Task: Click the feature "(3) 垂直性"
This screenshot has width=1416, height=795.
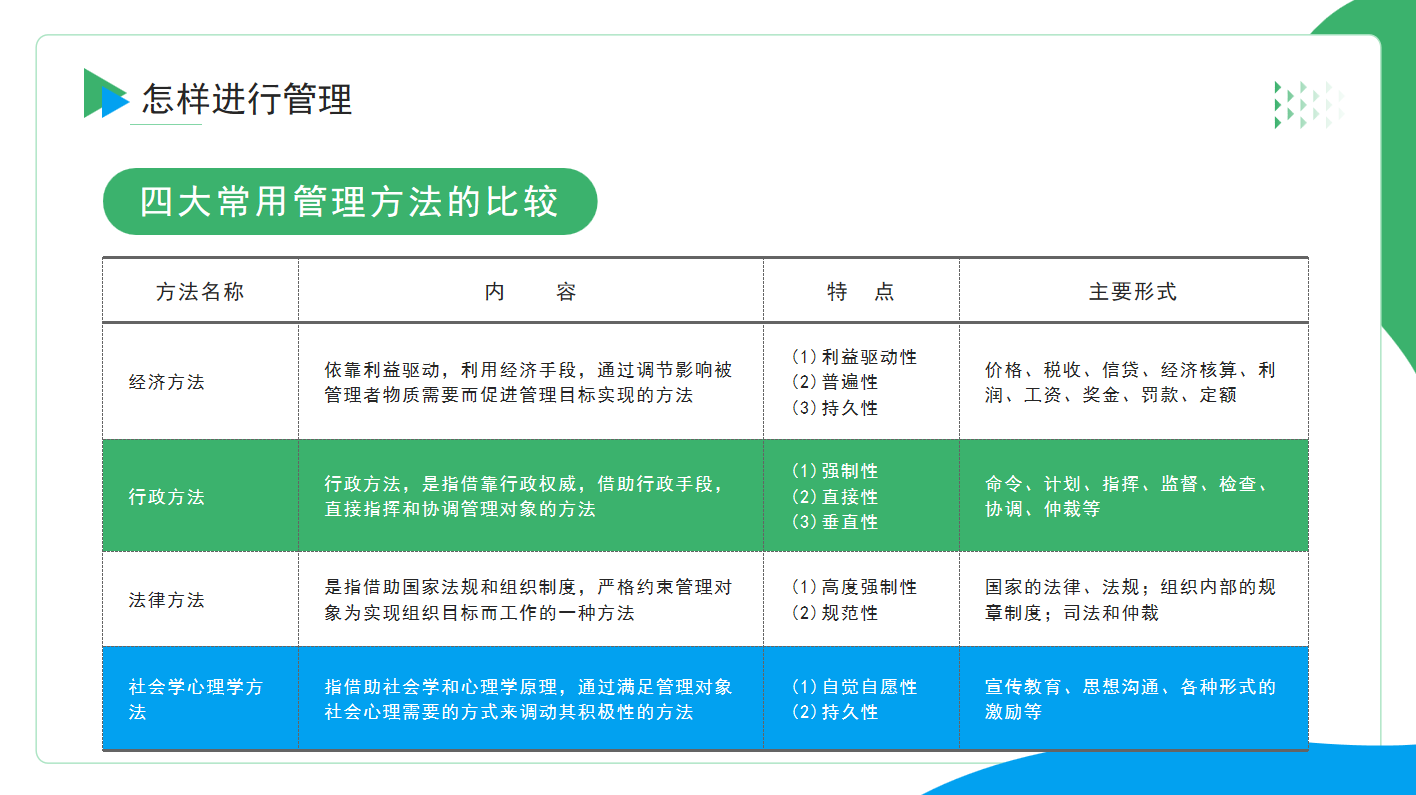Action: pyautogui.click(x=835, y=522)
